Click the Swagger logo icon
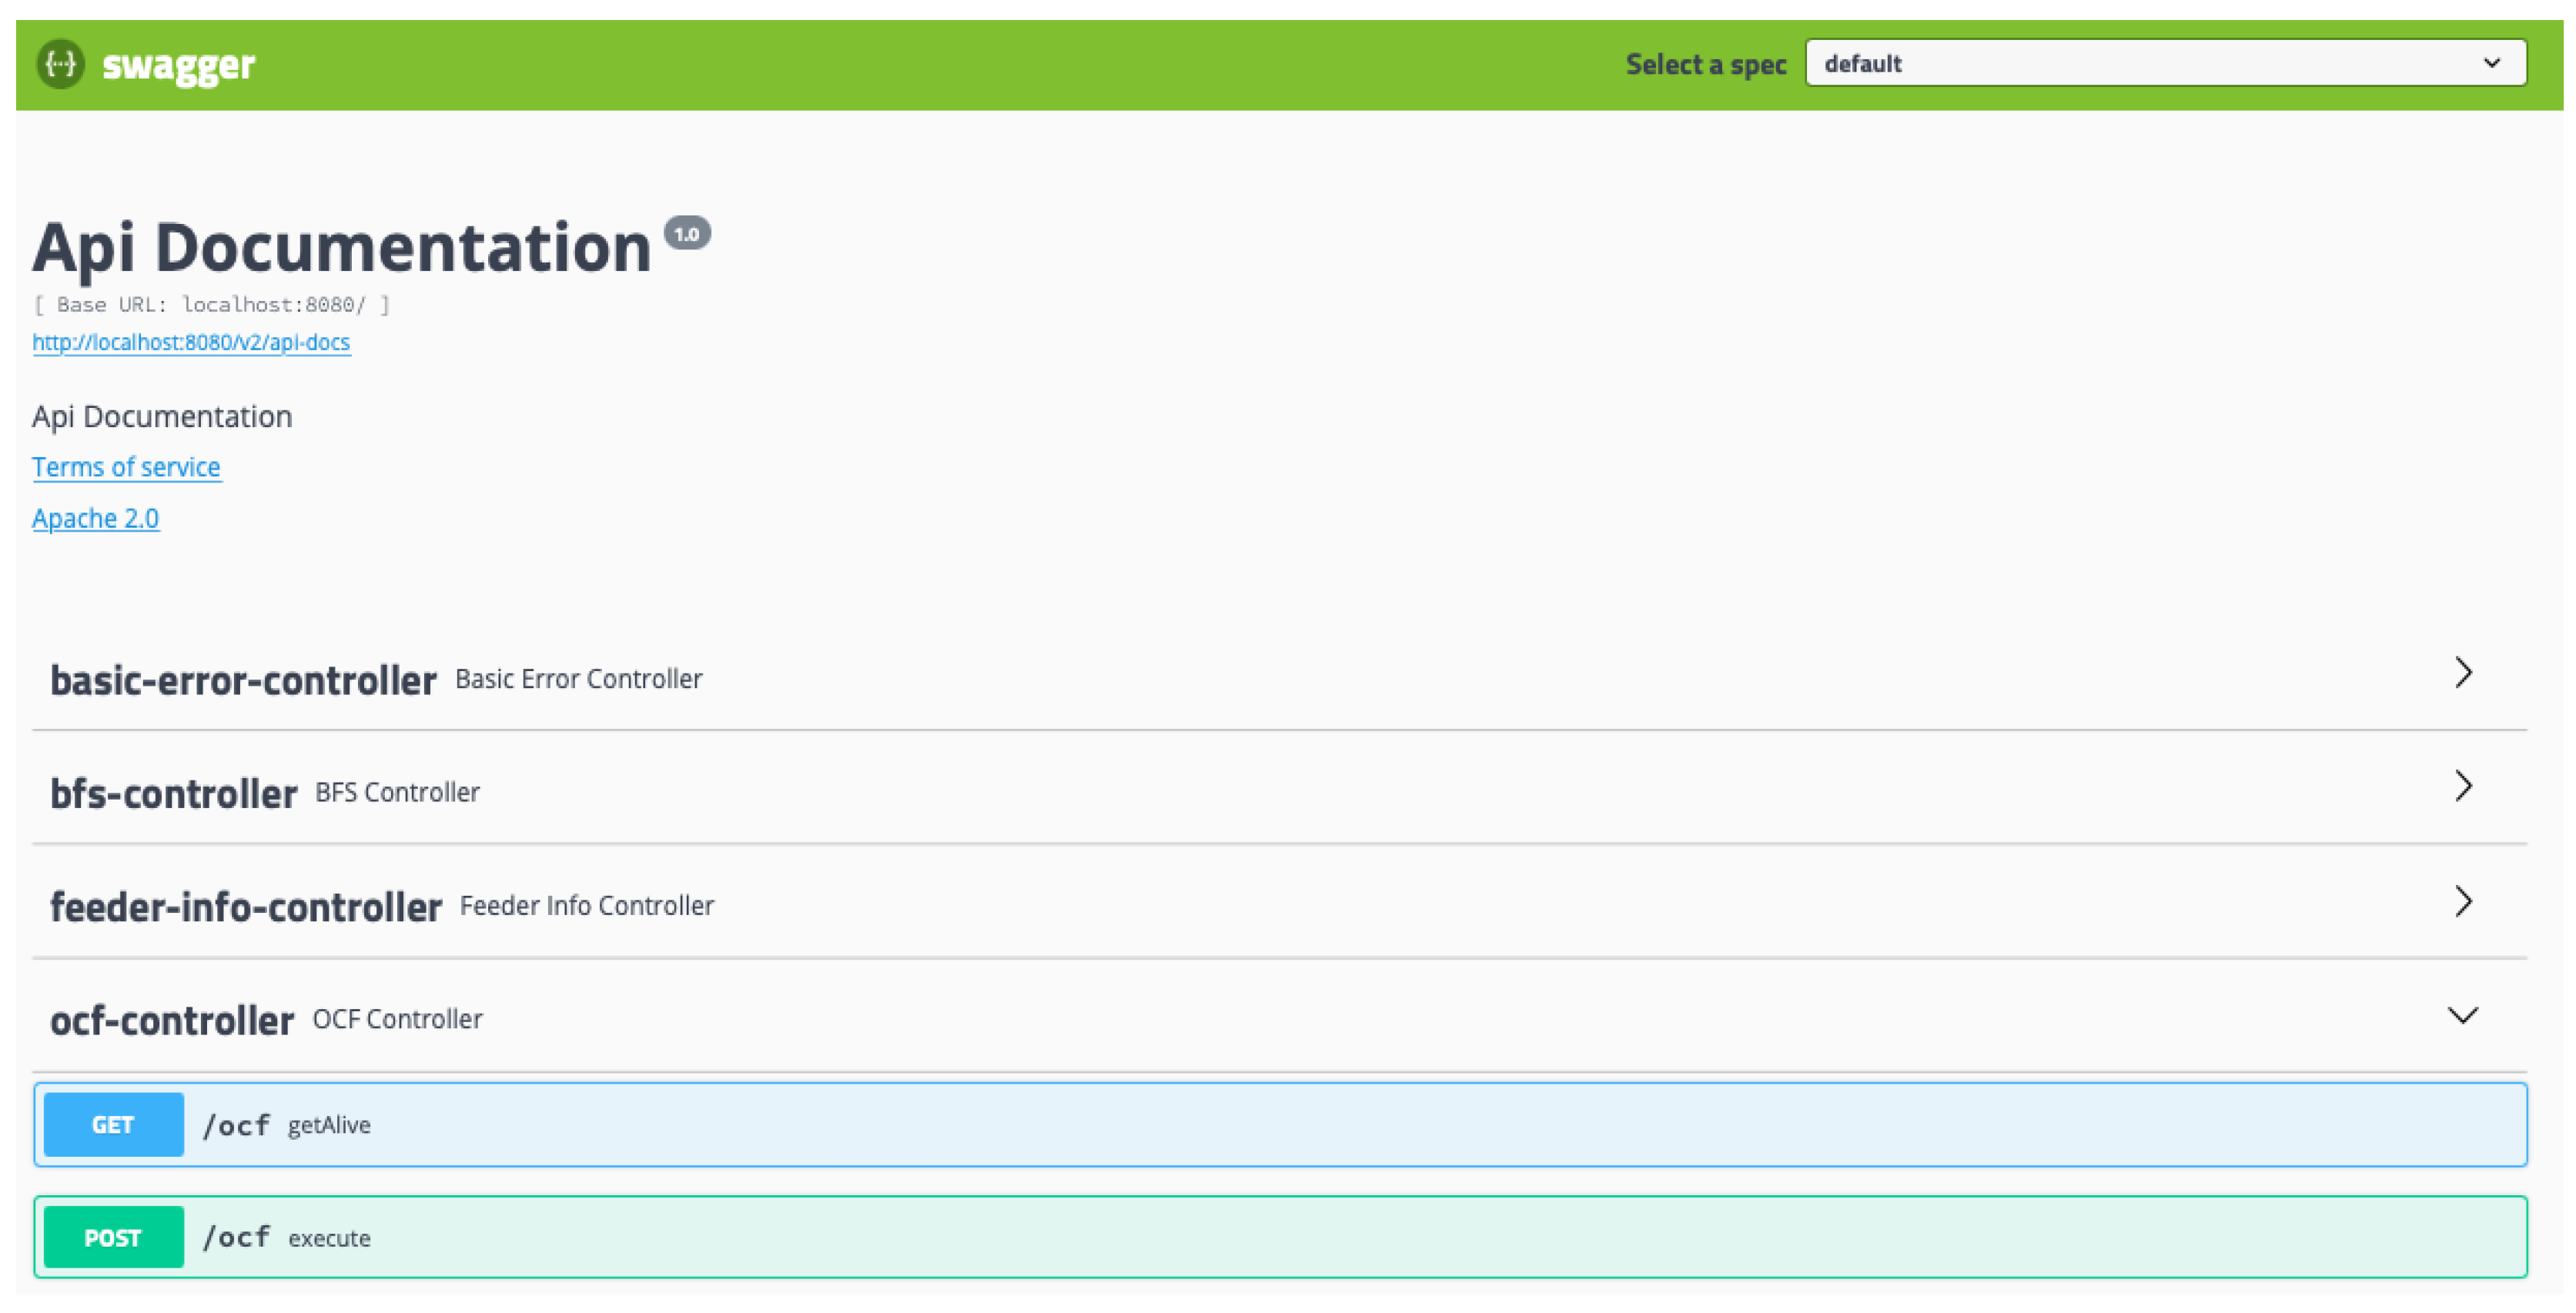Viewport: 2576px width, 1313px height. pos(60,64)
